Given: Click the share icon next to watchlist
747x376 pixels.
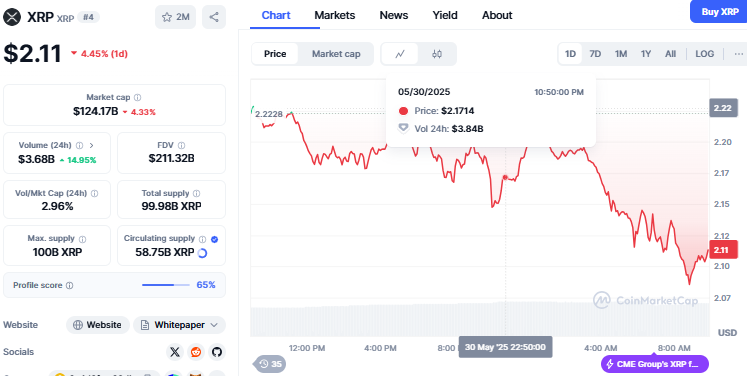Looking at the screenshot, I should pyautogui.click(x=214, y=17).
